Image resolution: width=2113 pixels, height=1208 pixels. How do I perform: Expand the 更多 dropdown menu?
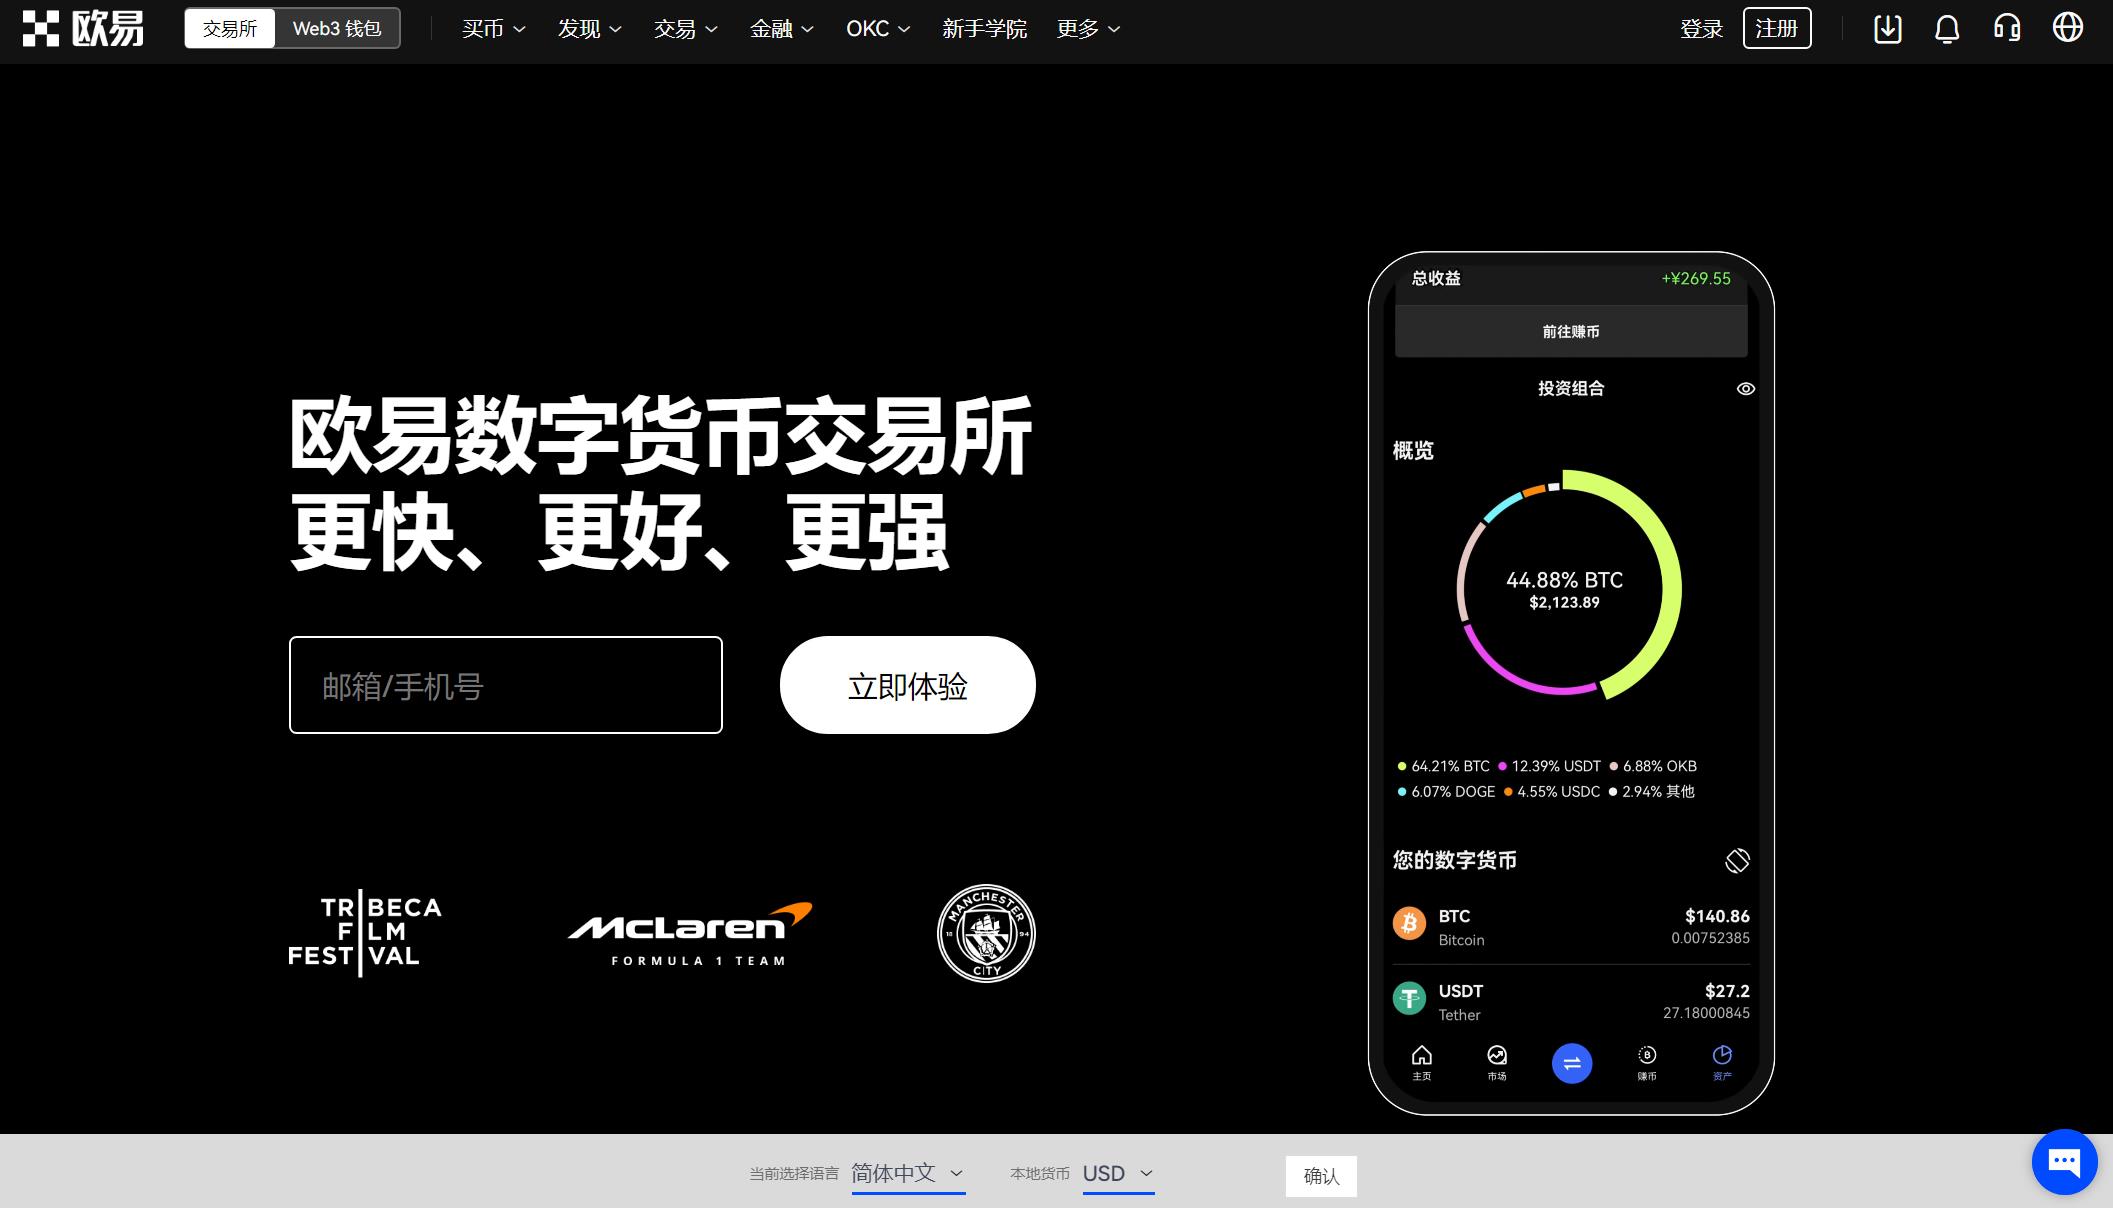(x=1087, y=29)
